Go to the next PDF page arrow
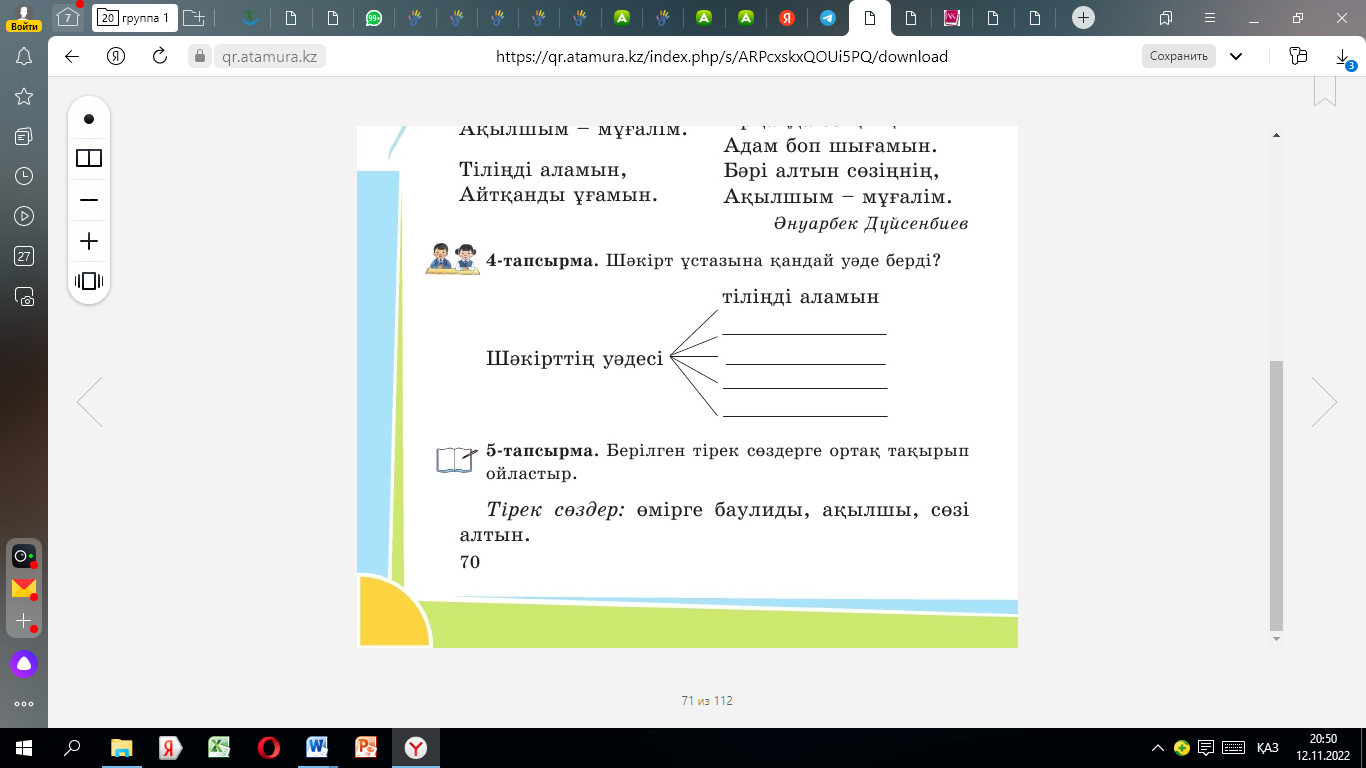 1324,403
